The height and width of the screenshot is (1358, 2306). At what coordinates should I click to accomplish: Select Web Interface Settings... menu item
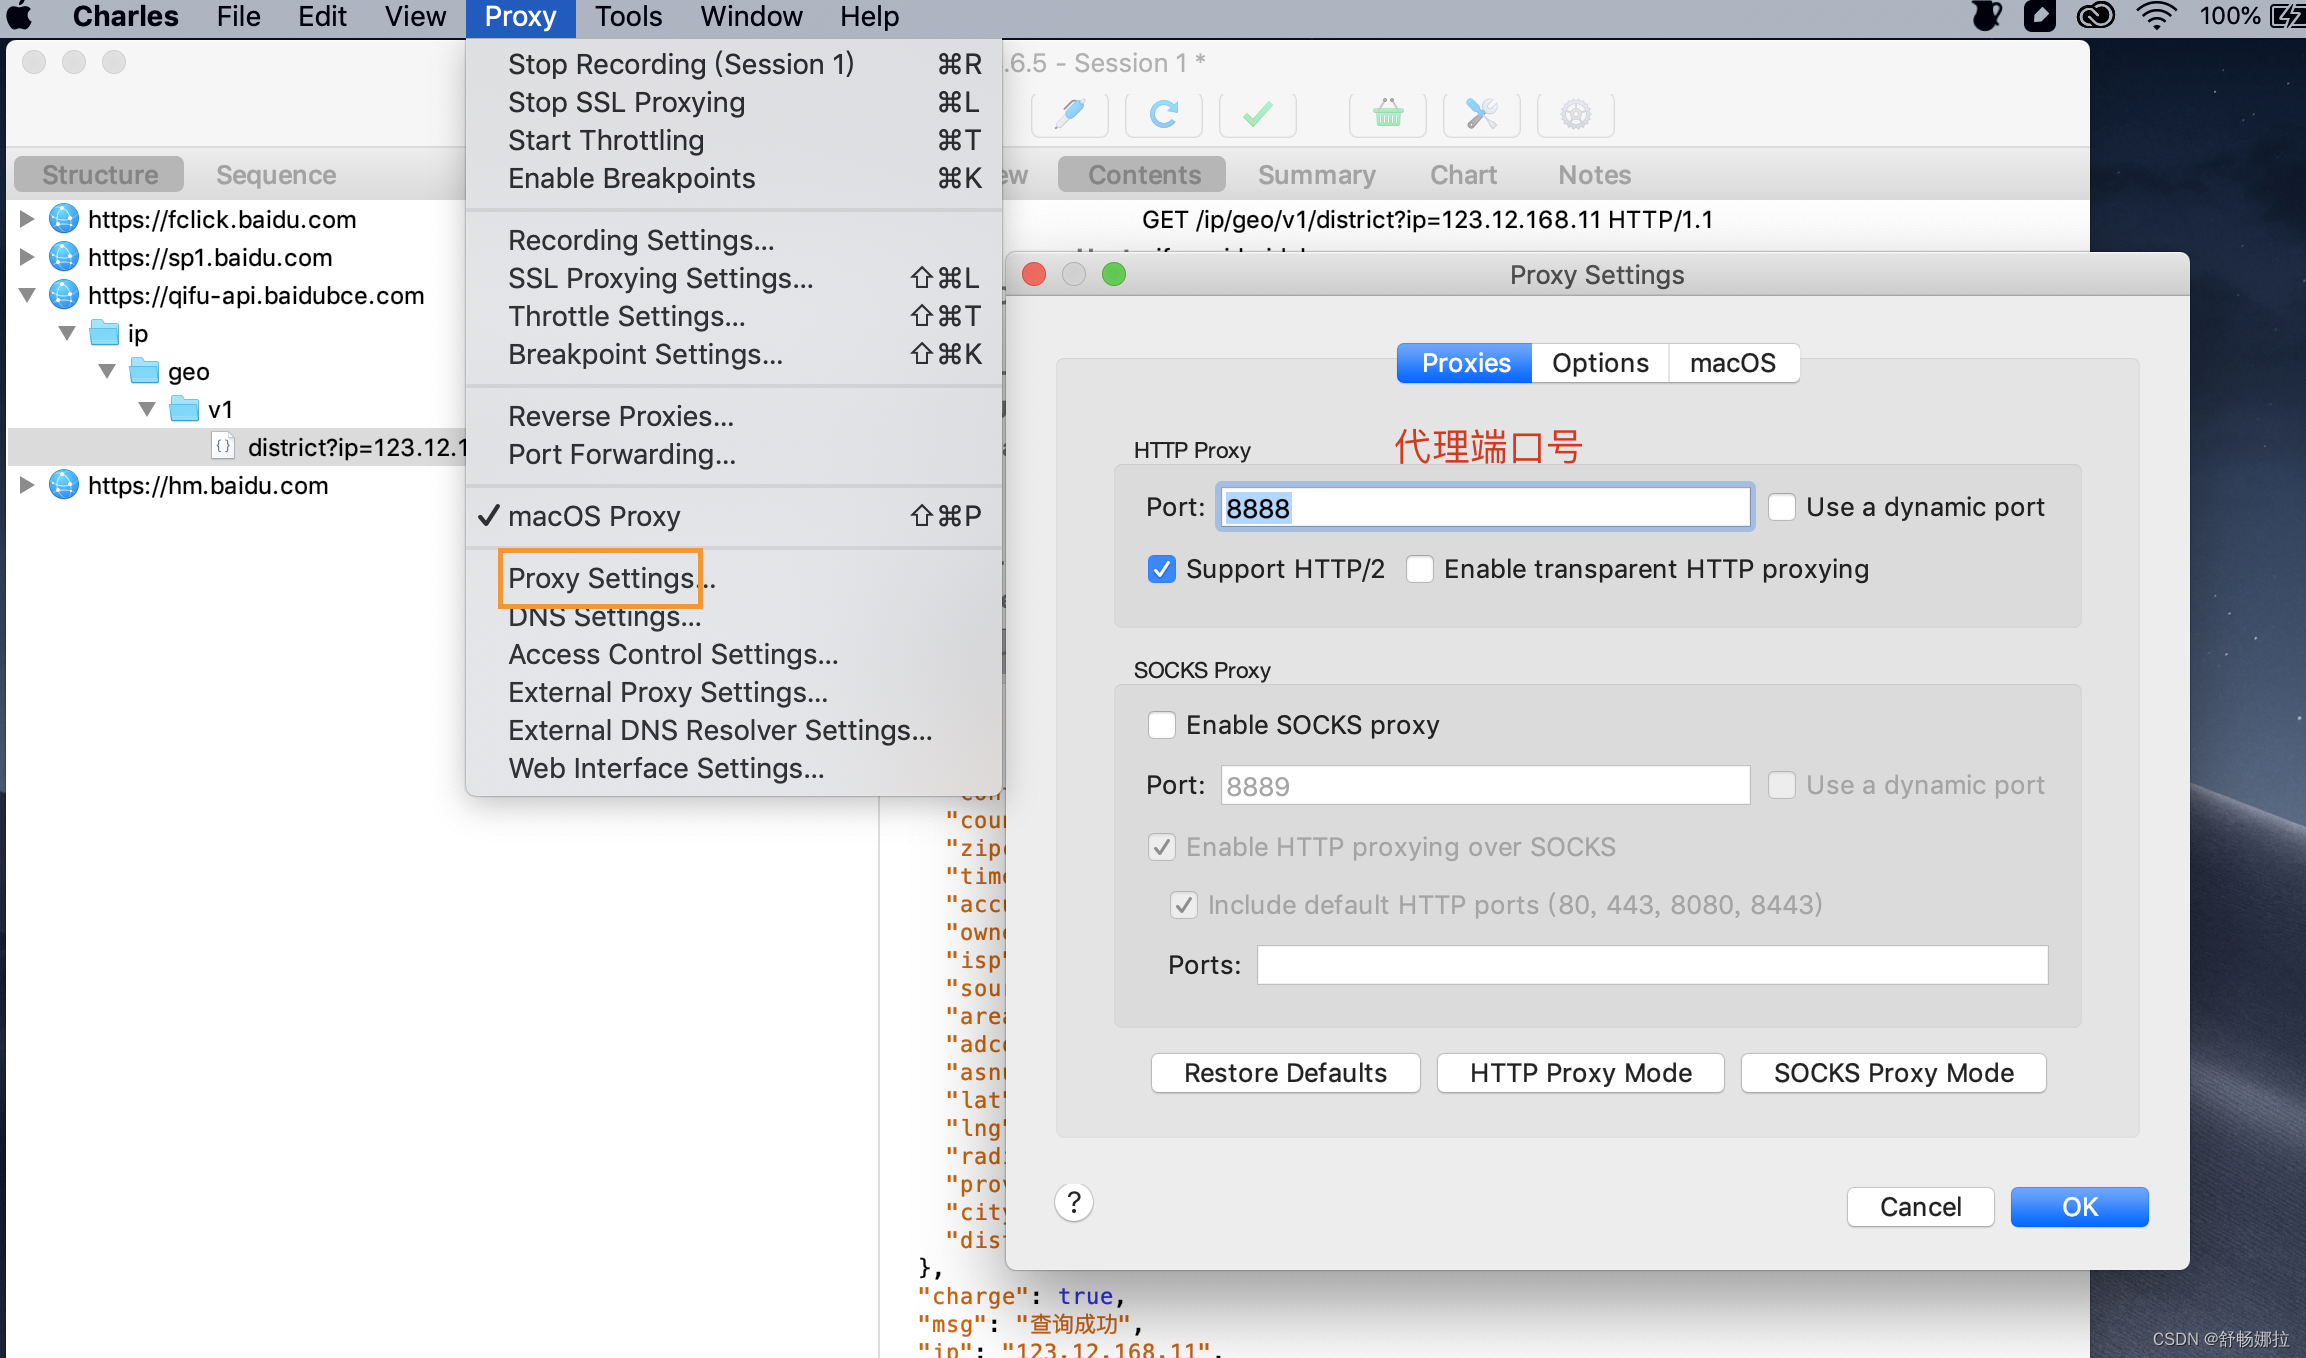[x=734, y=768]
